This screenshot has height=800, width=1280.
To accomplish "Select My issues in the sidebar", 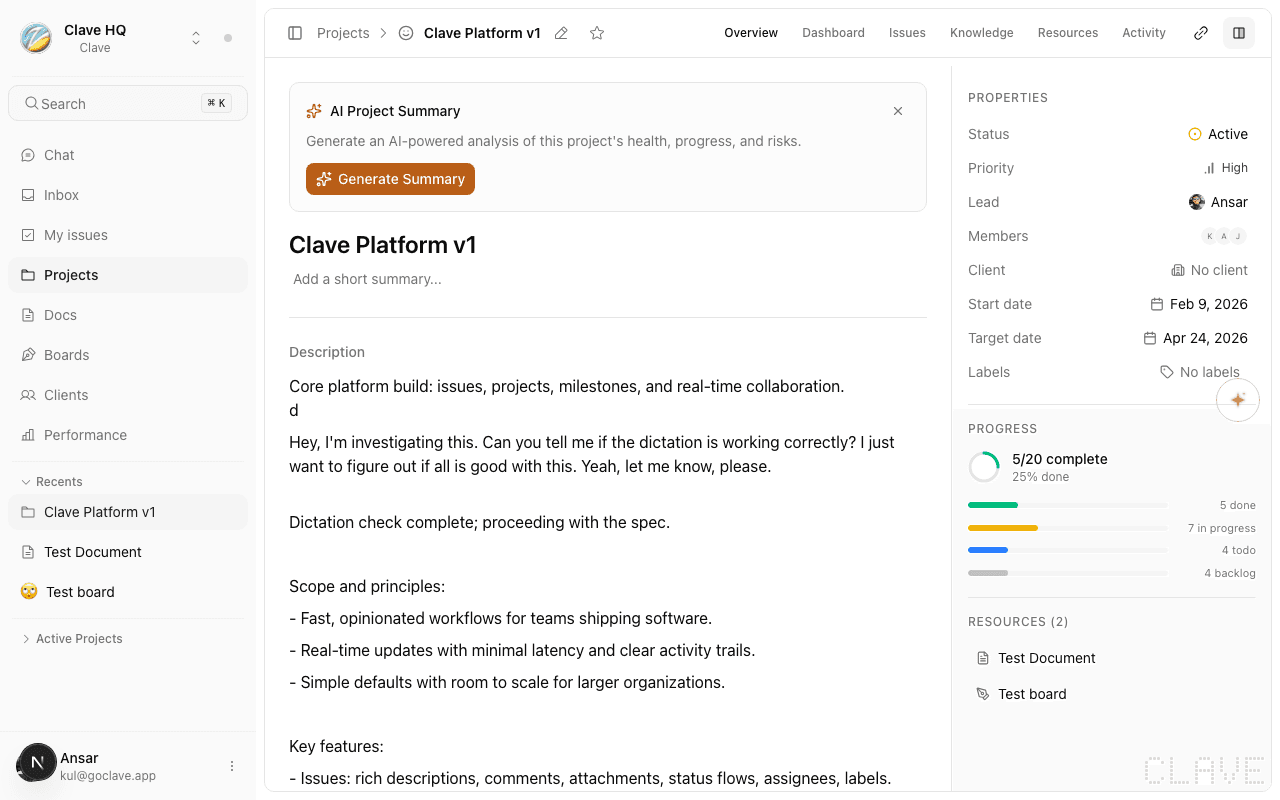I will coord(74,235).
